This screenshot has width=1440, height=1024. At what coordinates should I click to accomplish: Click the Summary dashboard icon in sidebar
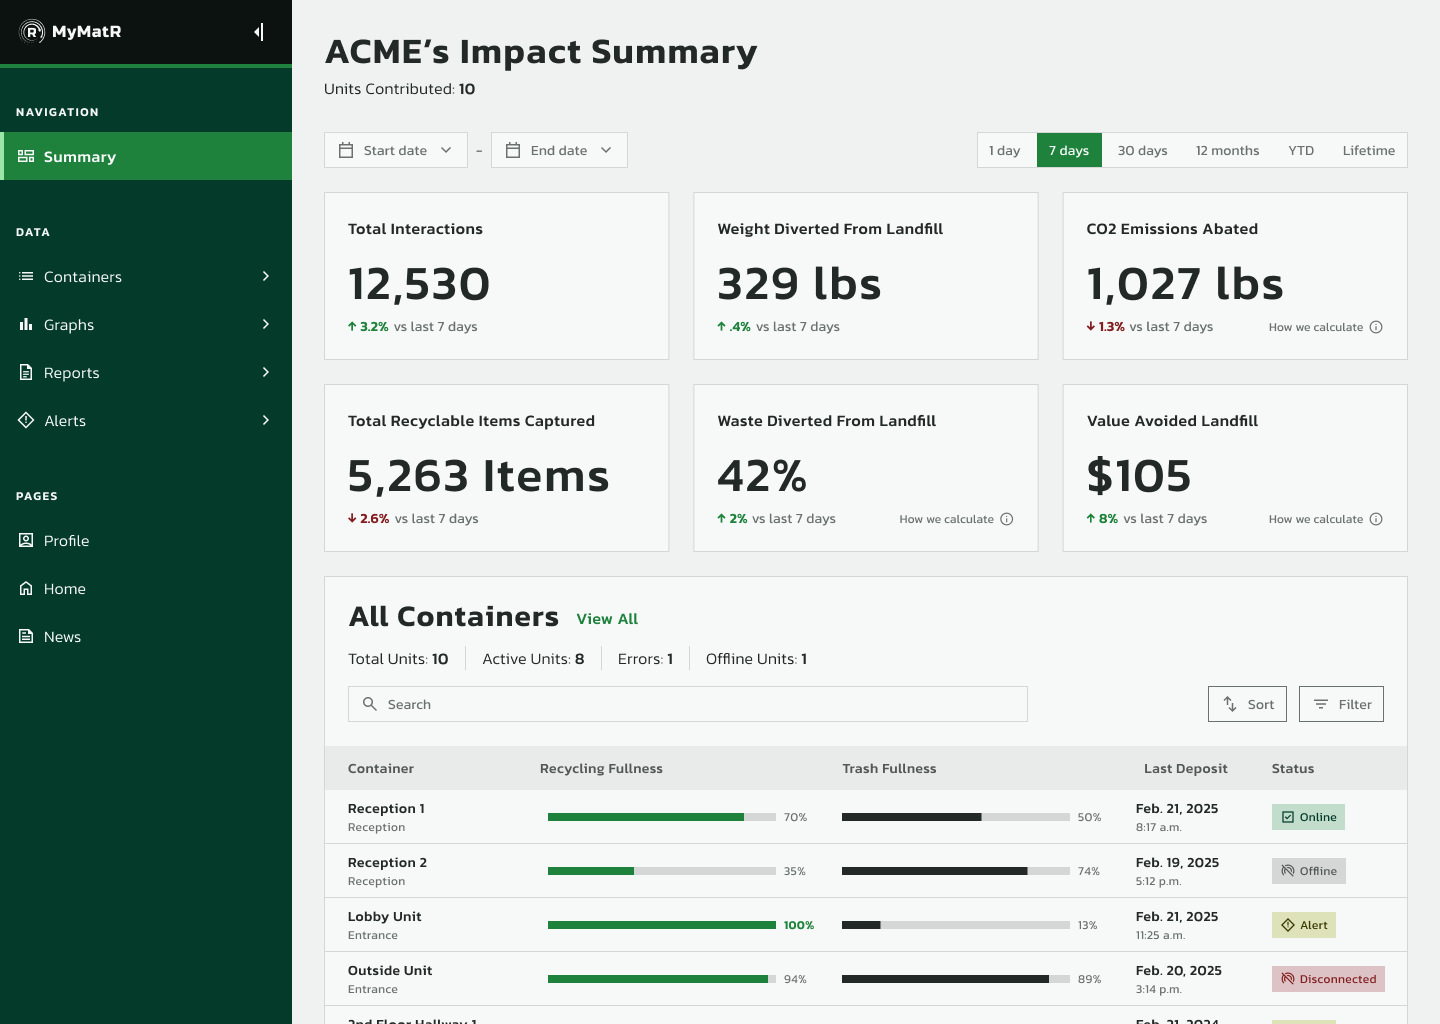[x=26, y=156]
